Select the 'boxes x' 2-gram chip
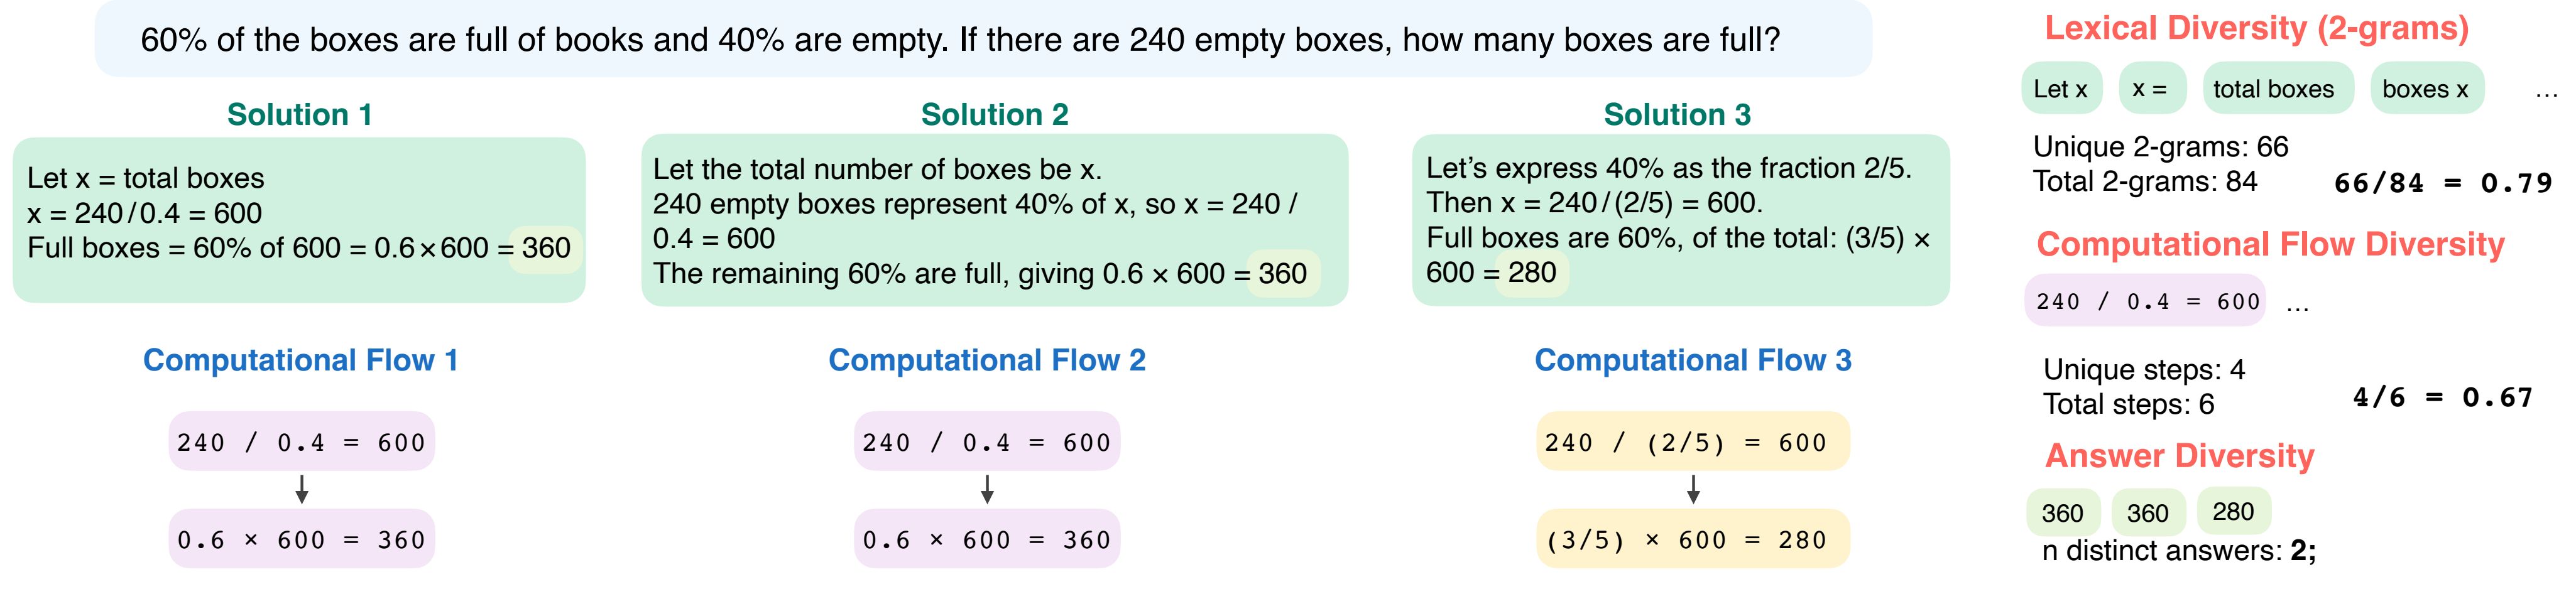2576x594 pixels. (2426, 89)
